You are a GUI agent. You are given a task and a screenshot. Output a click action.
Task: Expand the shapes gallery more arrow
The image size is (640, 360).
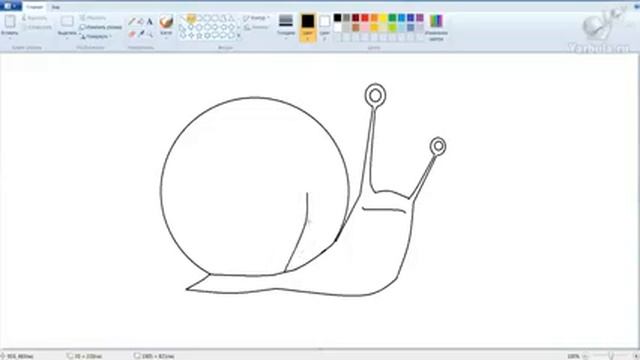(x=239, y=36)
